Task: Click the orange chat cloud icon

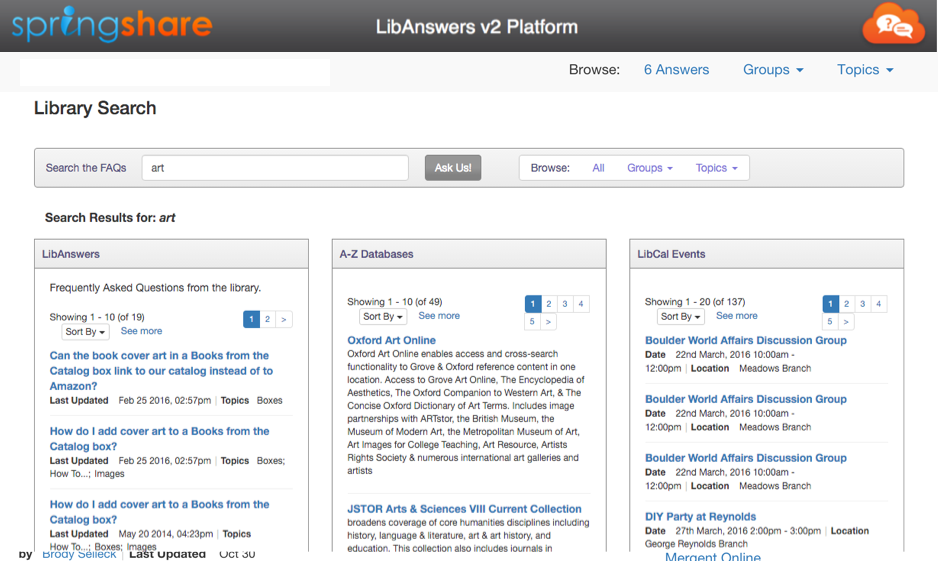Action: (x=893, y=24)
